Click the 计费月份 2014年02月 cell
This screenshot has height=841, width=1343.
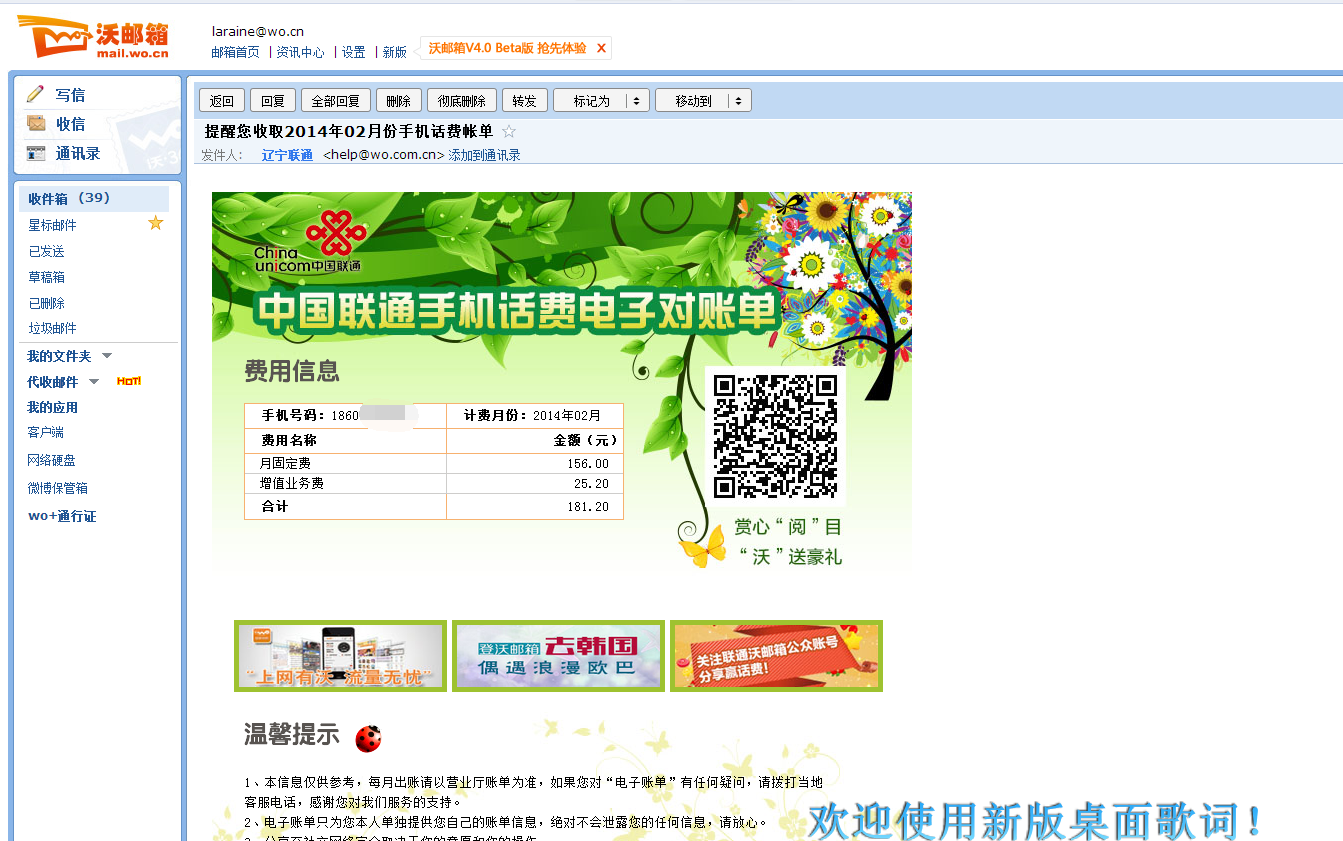tap(535, 415)
